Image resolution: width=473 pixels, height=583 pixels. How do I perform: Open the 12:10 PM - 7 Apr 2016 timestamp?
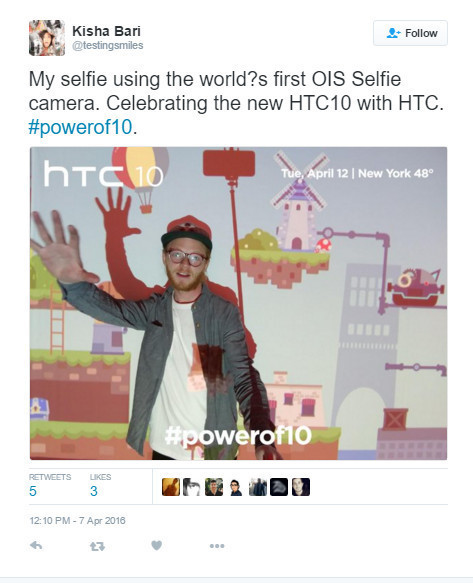pyautogui.click(x=77, y=521)
